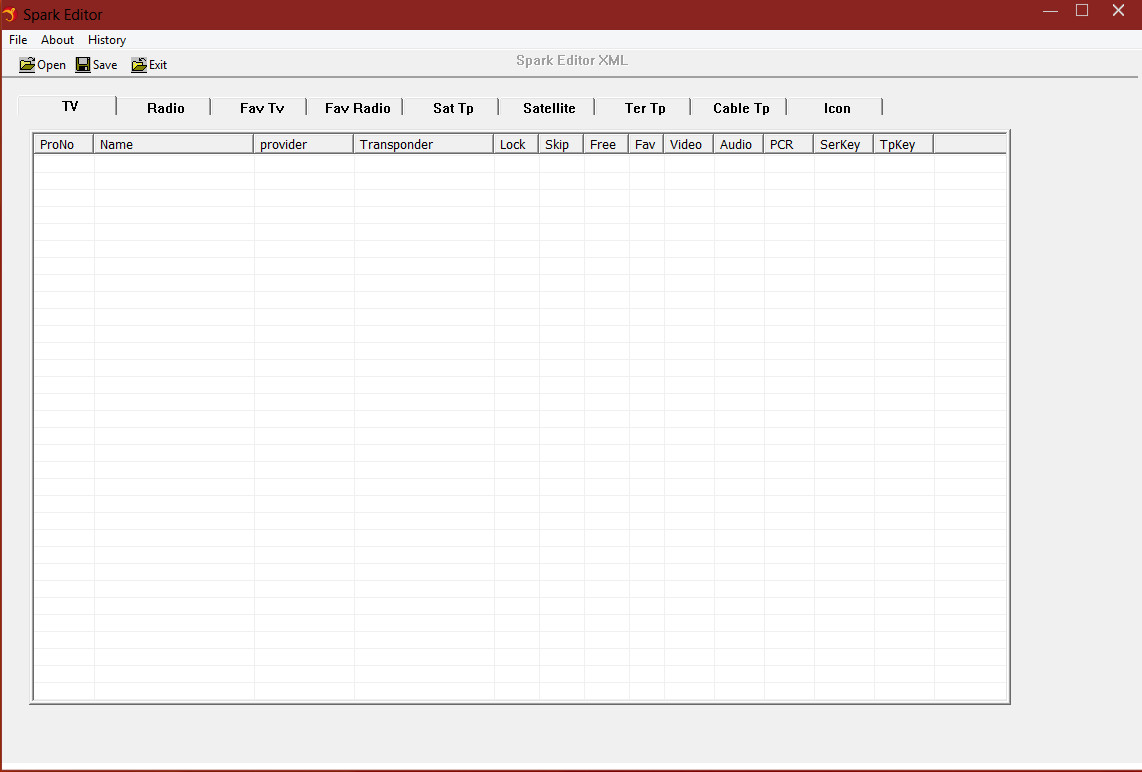This screenshot has height=772, width=1142.
Task: Click the Spark Editor XML title text
Action: point(572,60)
